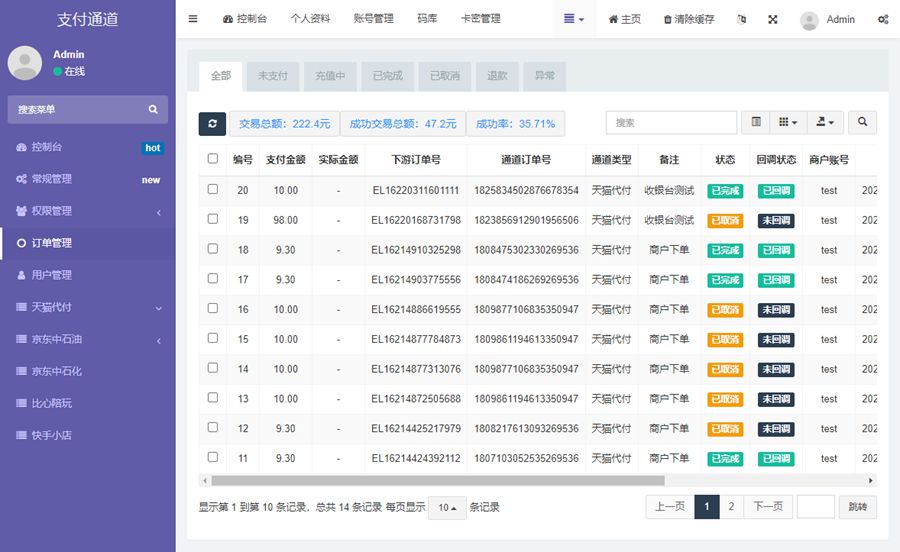
Task: Tick the checkbox for order number 15
Action: pyautogui.click(x=212, y=339)
